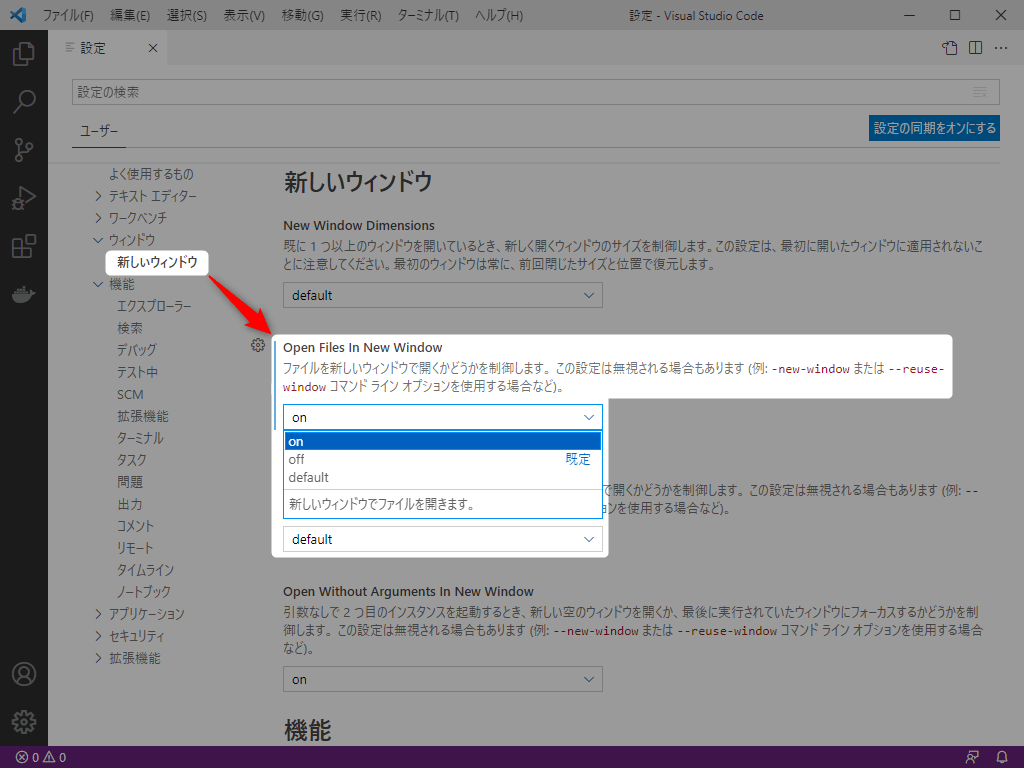This screenshot has height=768, width=1024.
Task: Click the Open Files In New Window combo box
Action: click(x=443, y=417)
